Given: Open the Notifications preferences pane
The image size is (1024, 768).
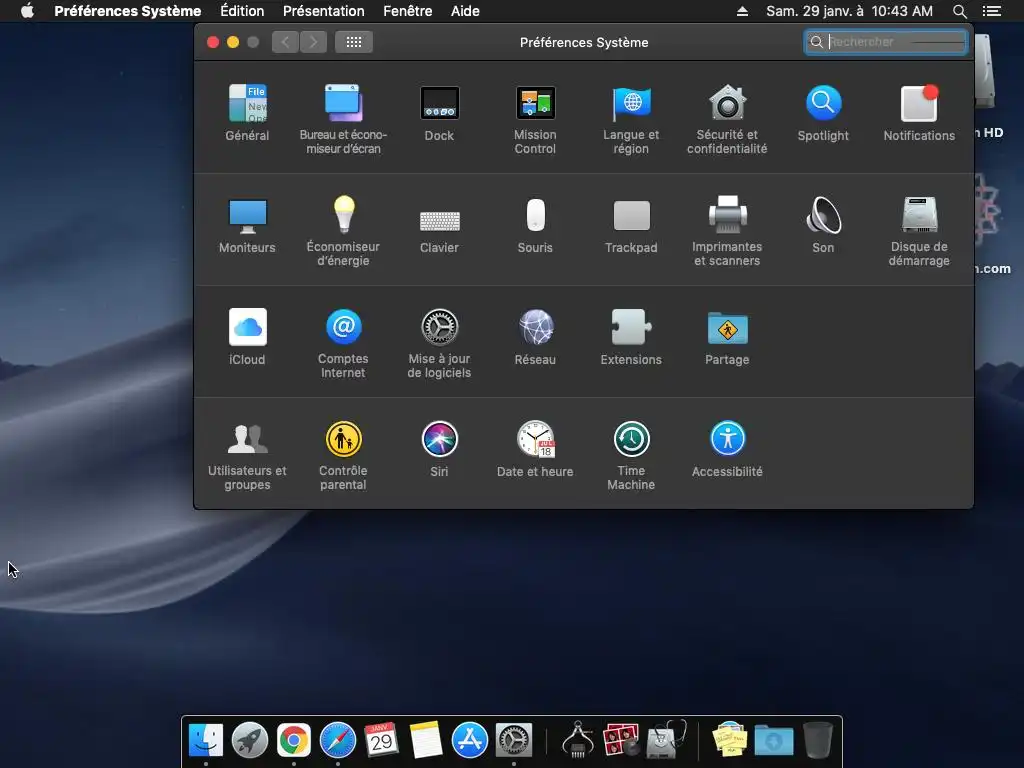Looking at the screenshot, I should pyautogui.click(x=919, y=113).
